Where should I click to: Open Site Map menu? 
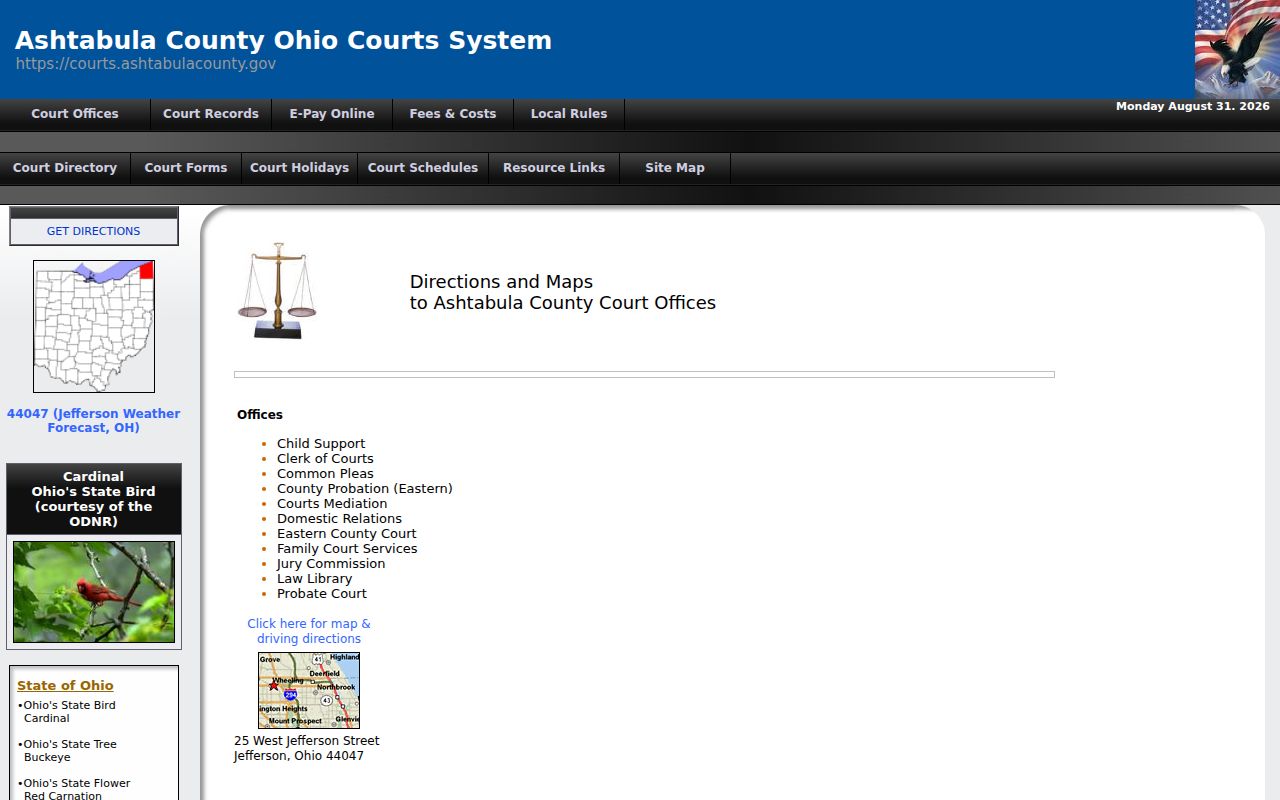675,168
